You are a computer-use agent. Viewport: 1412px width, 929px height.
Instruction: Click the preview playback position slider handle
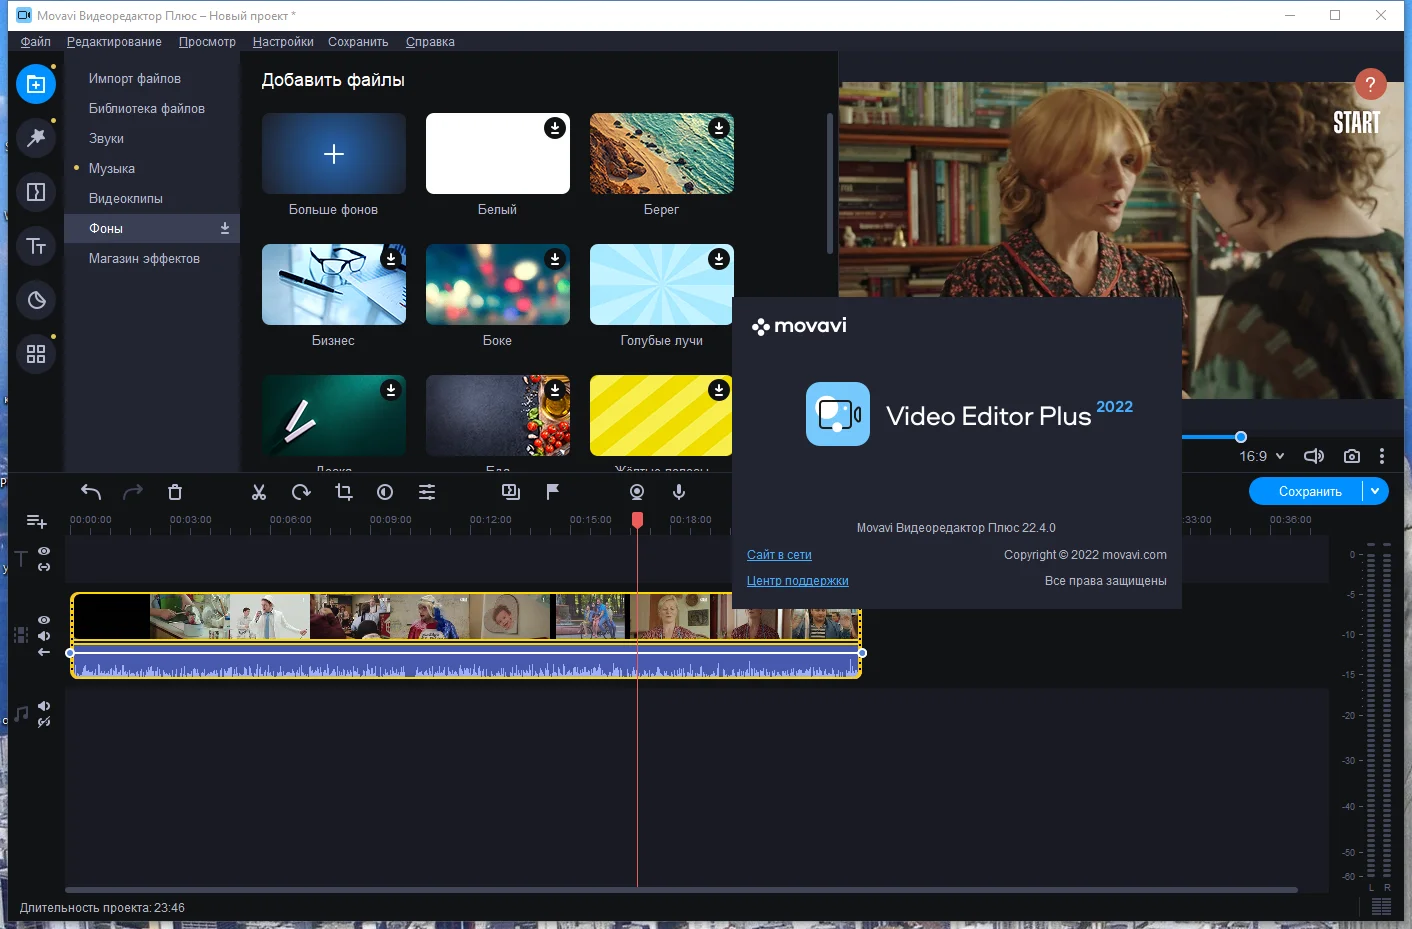[1241, 437]
